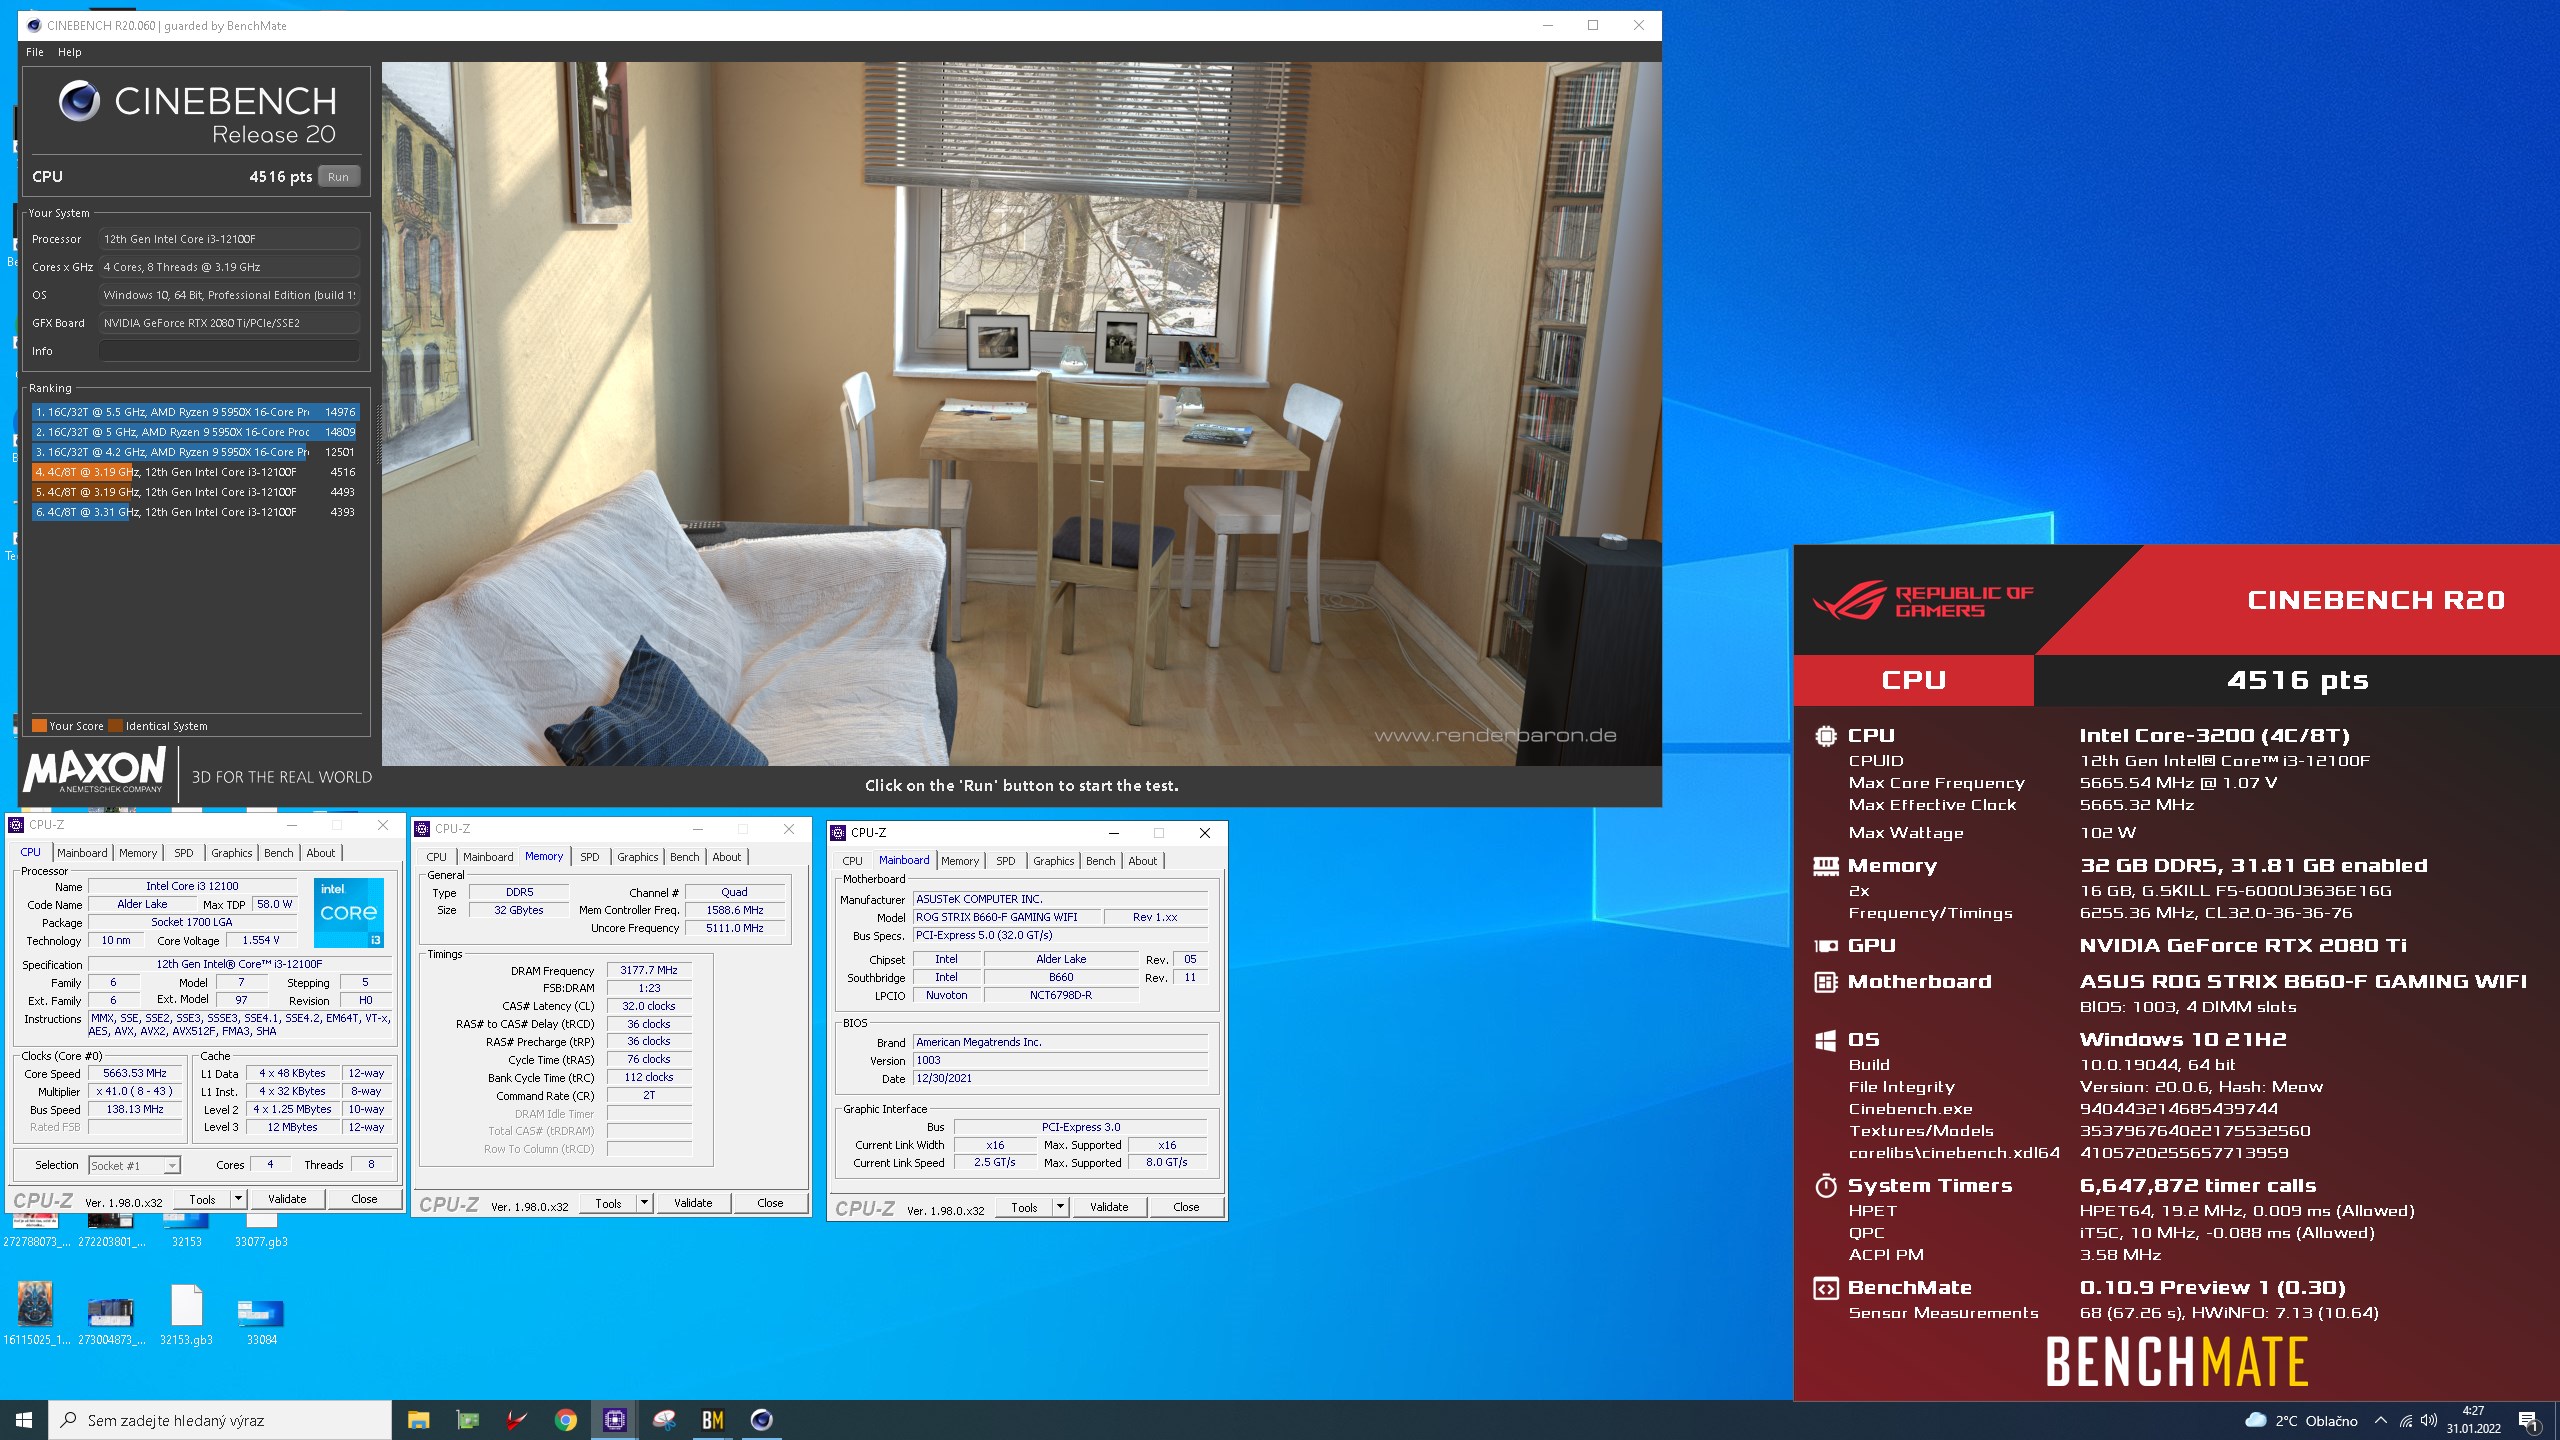Open the Cinebench Help menu
The width and height of the screenshot is (2560, 1440).
pos(69,52)
